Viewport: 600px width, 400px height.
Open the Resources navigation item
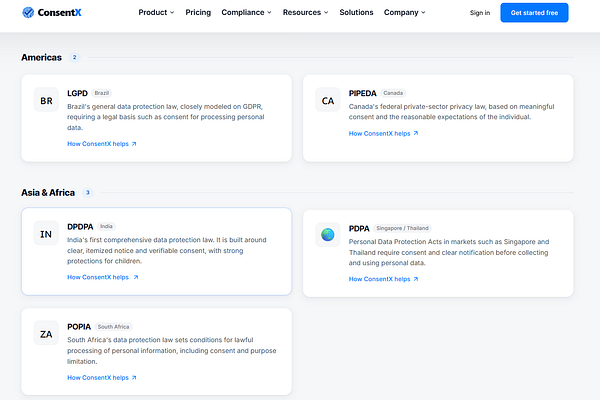(x=305, y=13)
